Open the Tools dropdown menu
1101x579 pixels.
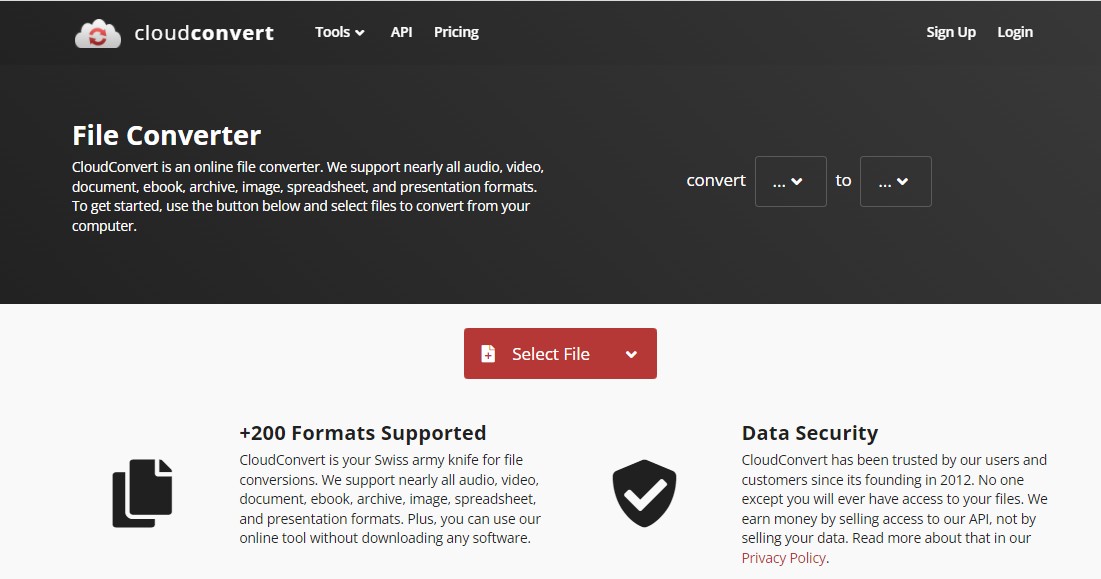(339, 32)
